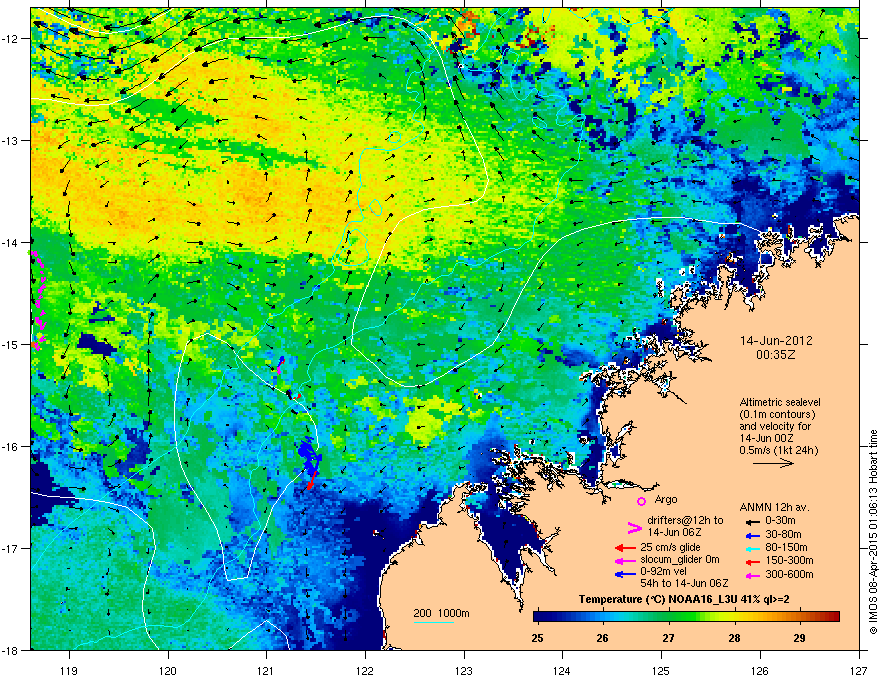The image size is (880, 680).
Task: Click the 0.5m/s velocity scale arrow
Action: (773, 463)
